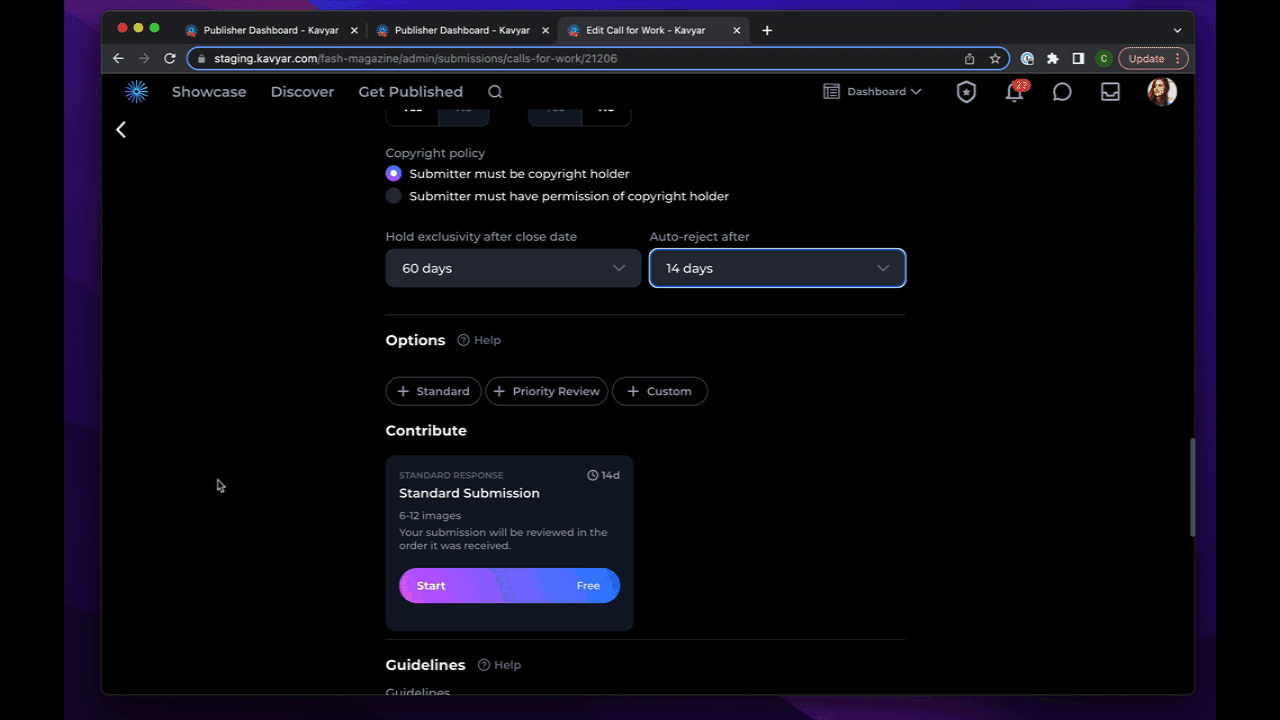Viewport: 1280px width, 720px height.
Task: Open the inbox tray icon
Action: point(1110,92)
